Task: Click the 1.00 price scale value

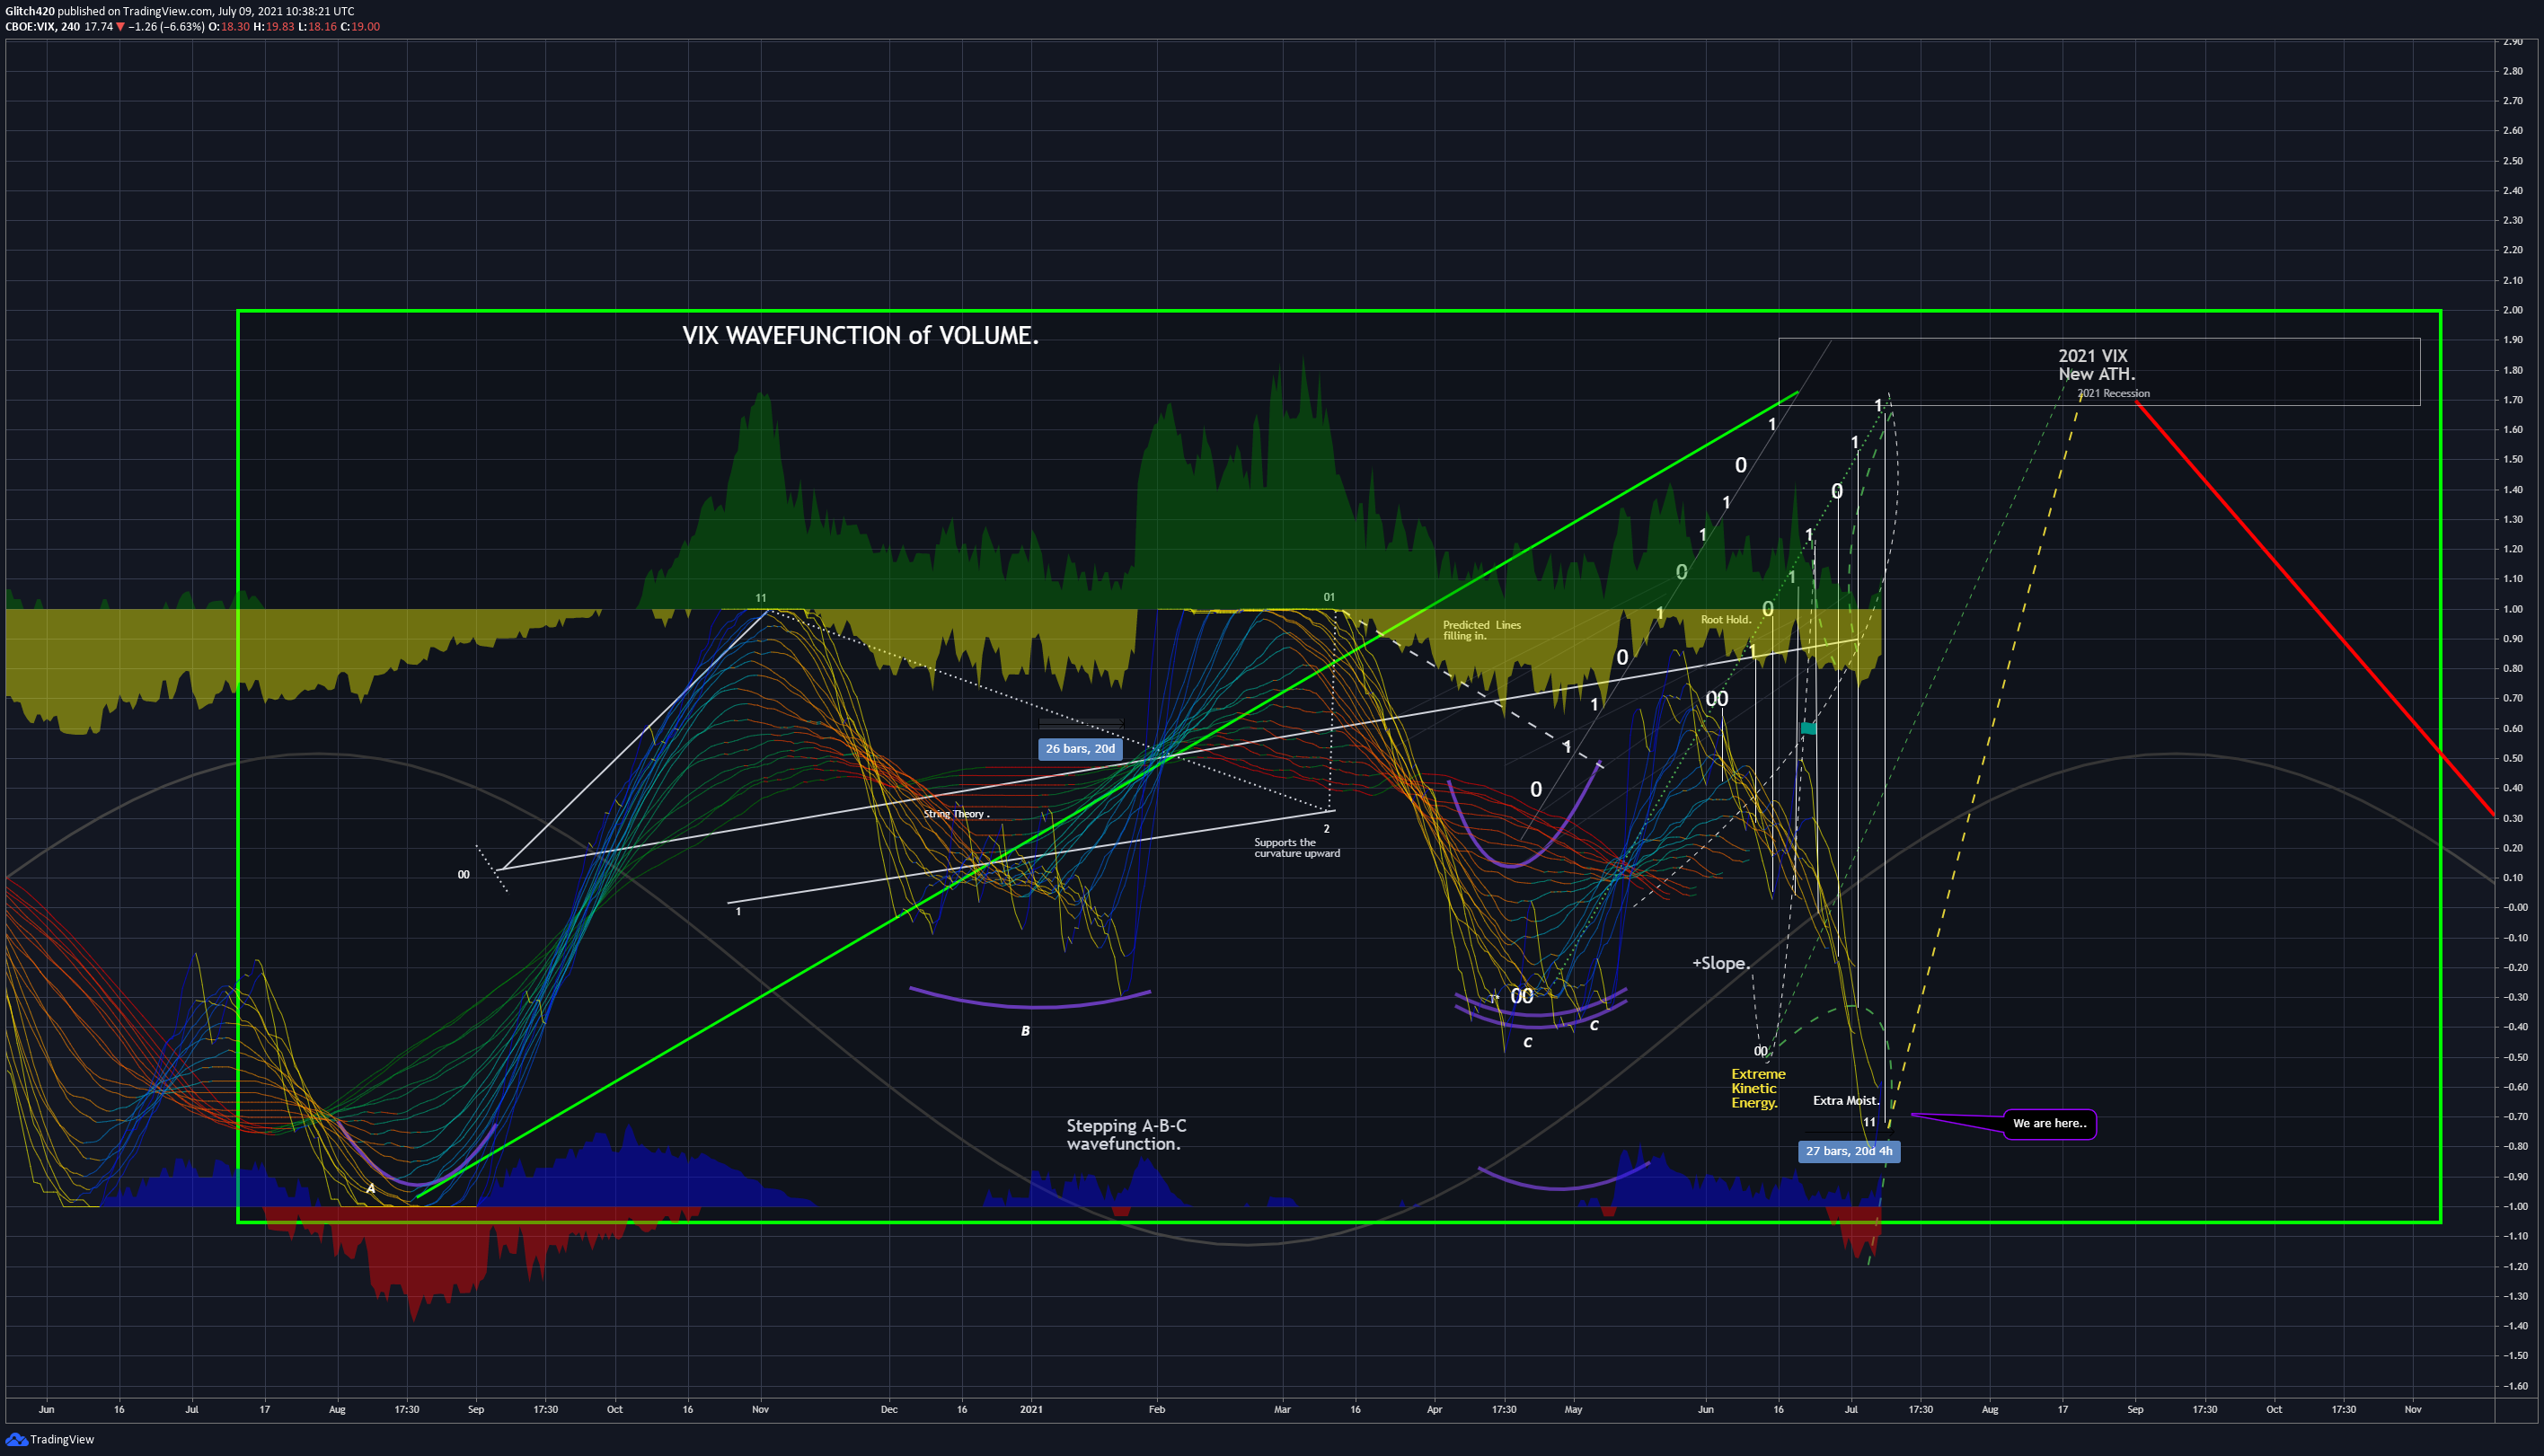Action: click(2512, 609)
